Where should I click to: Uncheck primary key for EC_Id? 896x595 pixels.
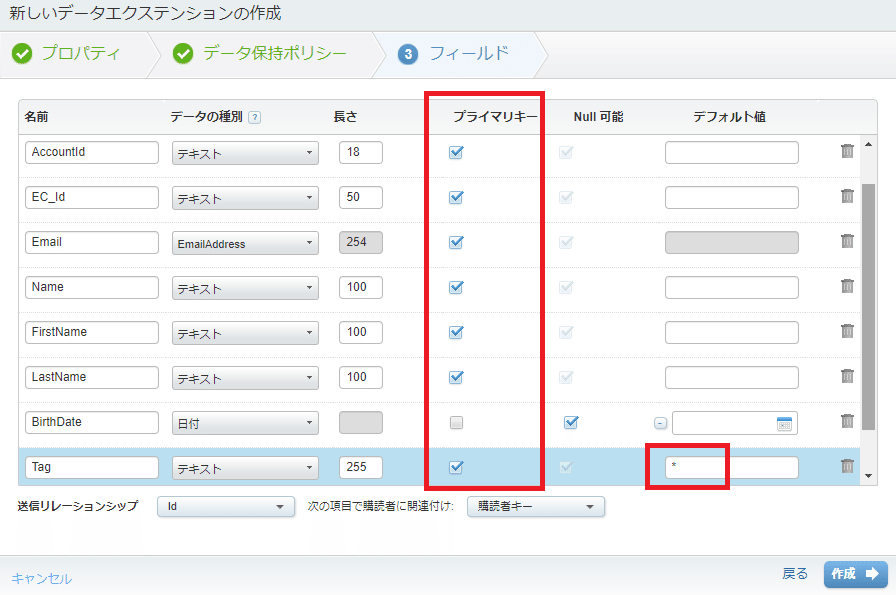click(456, 197)
